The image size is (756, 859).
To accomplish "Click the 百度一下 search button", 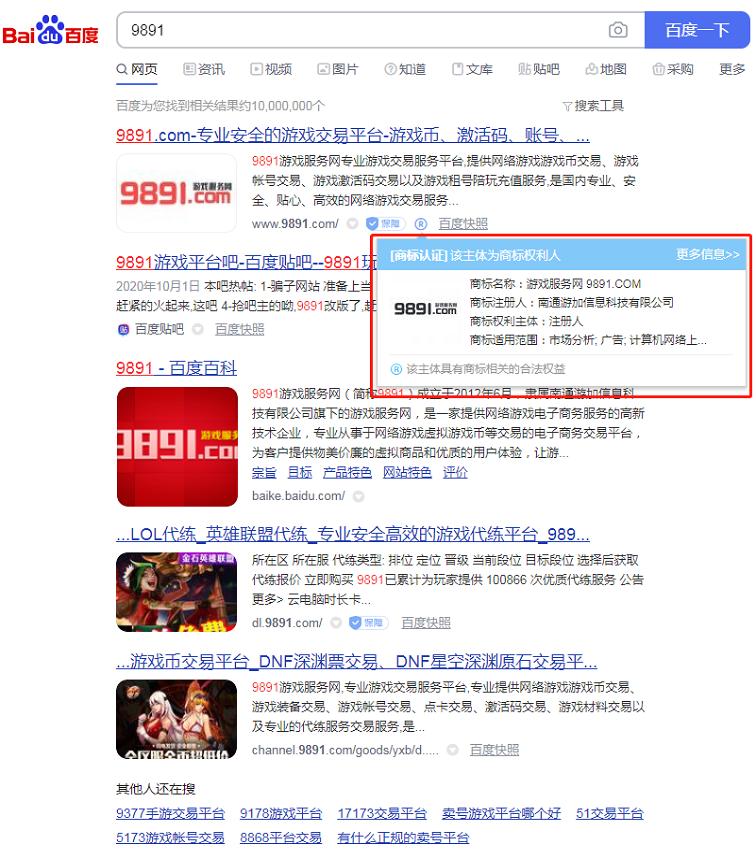I will [x=697, y=30].
